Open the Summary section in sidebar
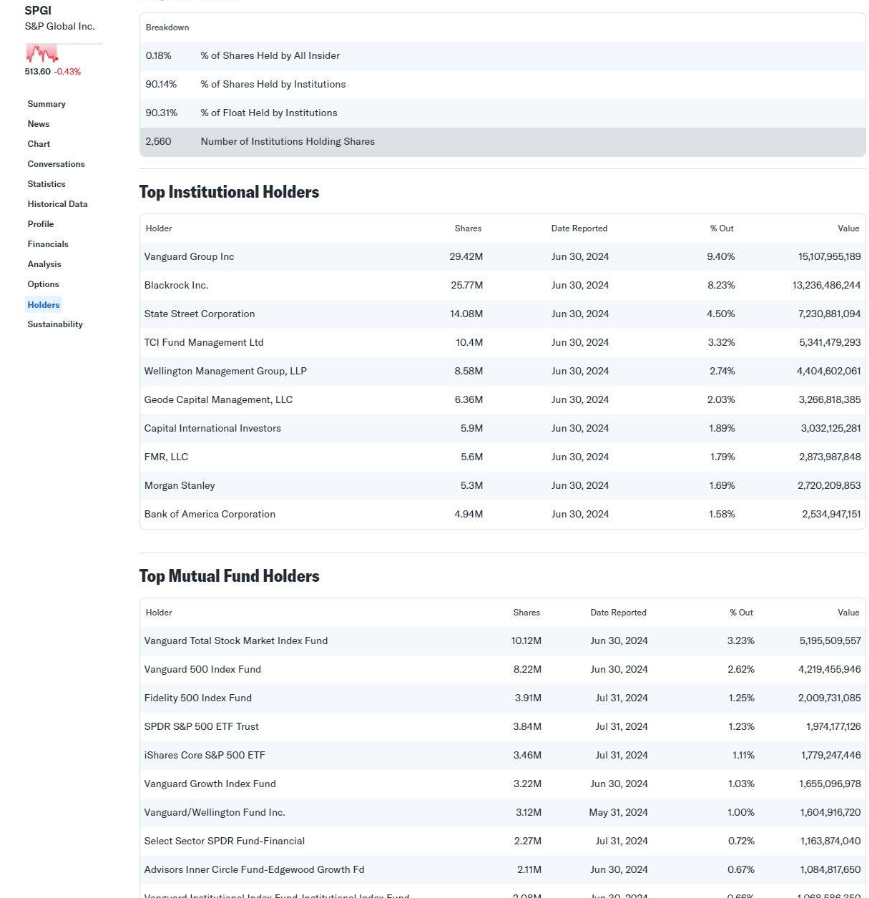 tap(46, 104)
